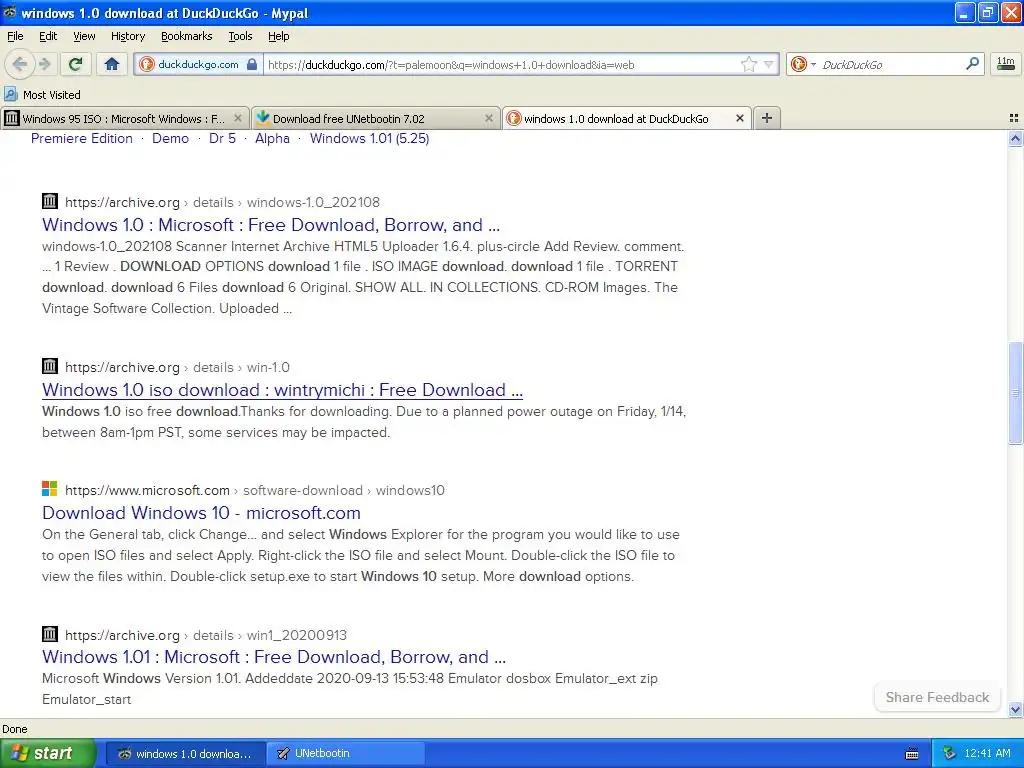Open Windows 1.0 iso download wintrymichi result
The width and height of the screenshot is (1024, 768).
point(282,390)
